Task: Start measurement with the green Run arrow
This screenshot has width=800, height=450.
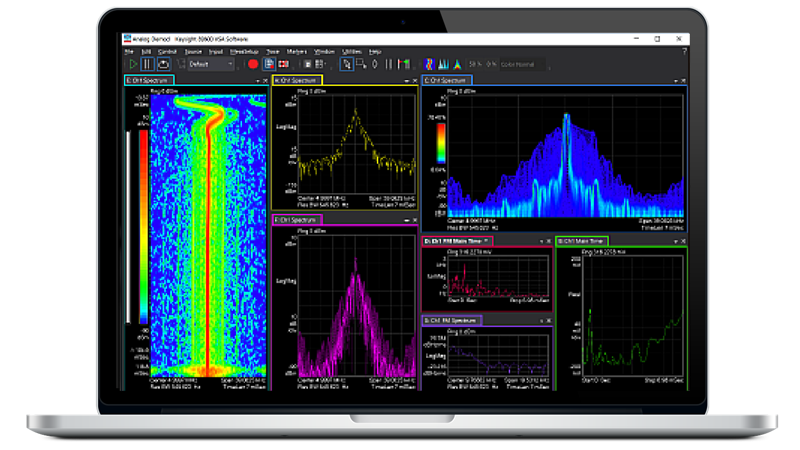Action: coord(133,64)
